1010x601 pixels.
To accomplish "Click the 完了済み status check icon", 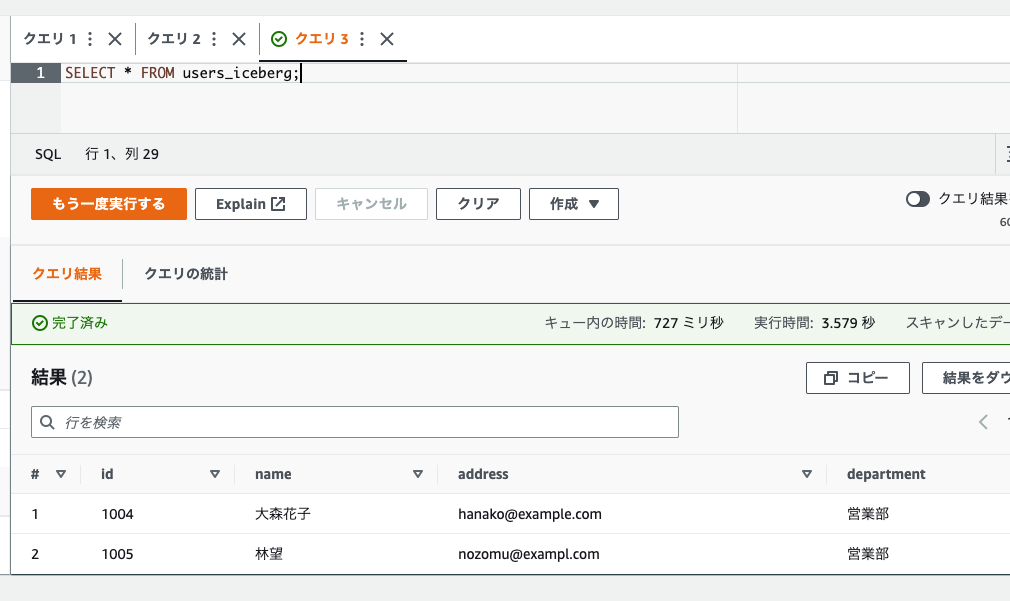I will [x=40, y=323].
